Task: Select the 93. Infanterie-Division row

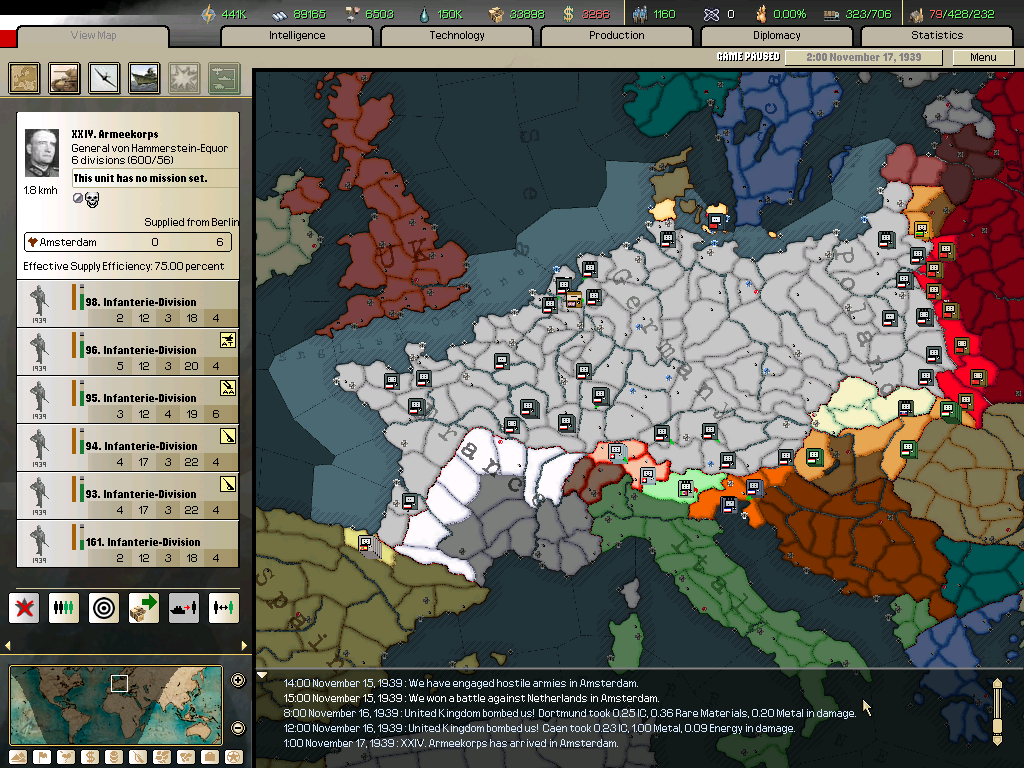Action: (x=128, y=496)
